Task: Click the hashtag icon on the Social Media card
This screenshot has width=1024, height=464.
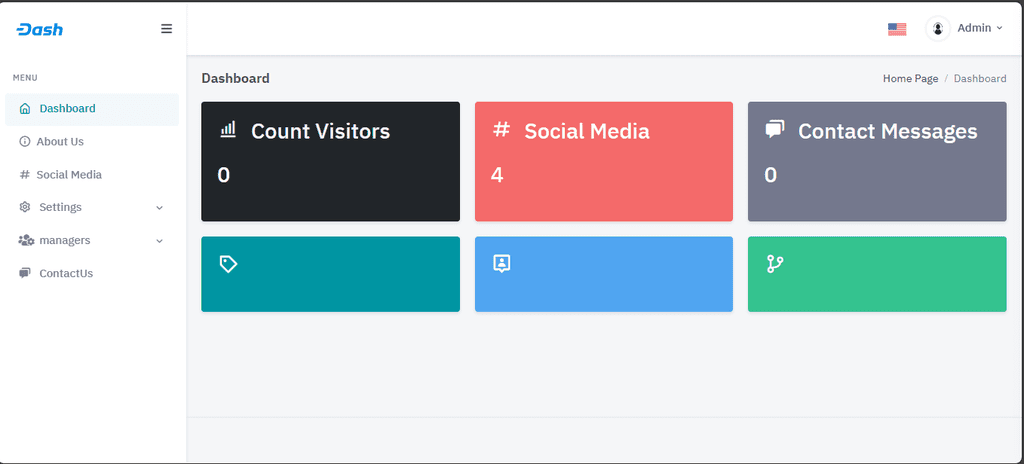Action: pyautogui.click(x=501, y=129)
